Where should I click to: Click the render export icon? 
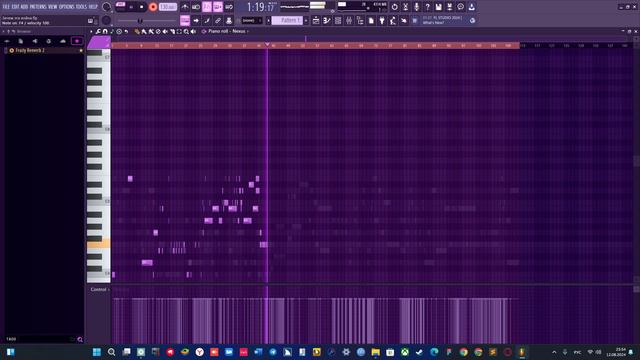click(x=449, y=7)
